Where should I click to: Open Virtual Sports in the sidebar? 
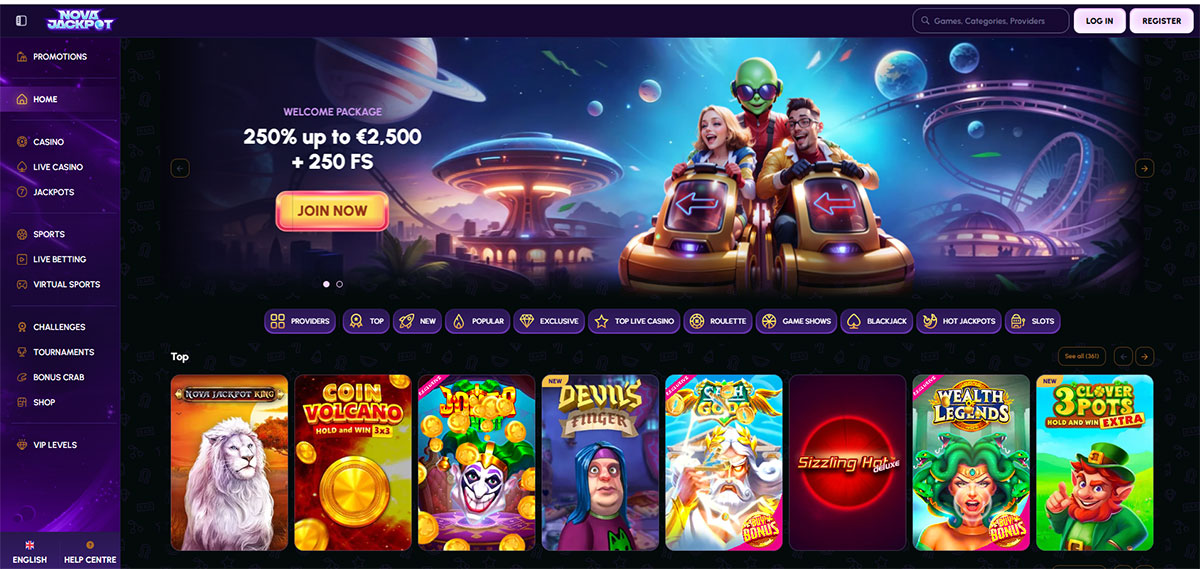pos(60,284)
